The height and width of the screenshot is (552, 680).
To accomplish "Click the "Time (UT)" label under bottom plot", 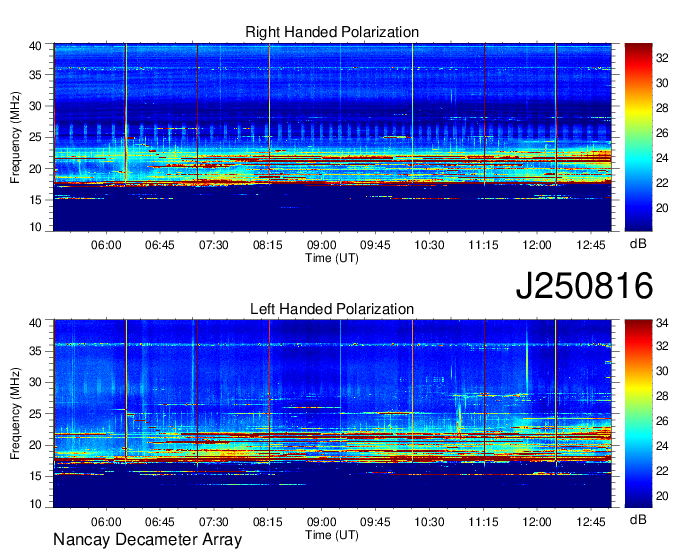I will [x=332, y=535].
